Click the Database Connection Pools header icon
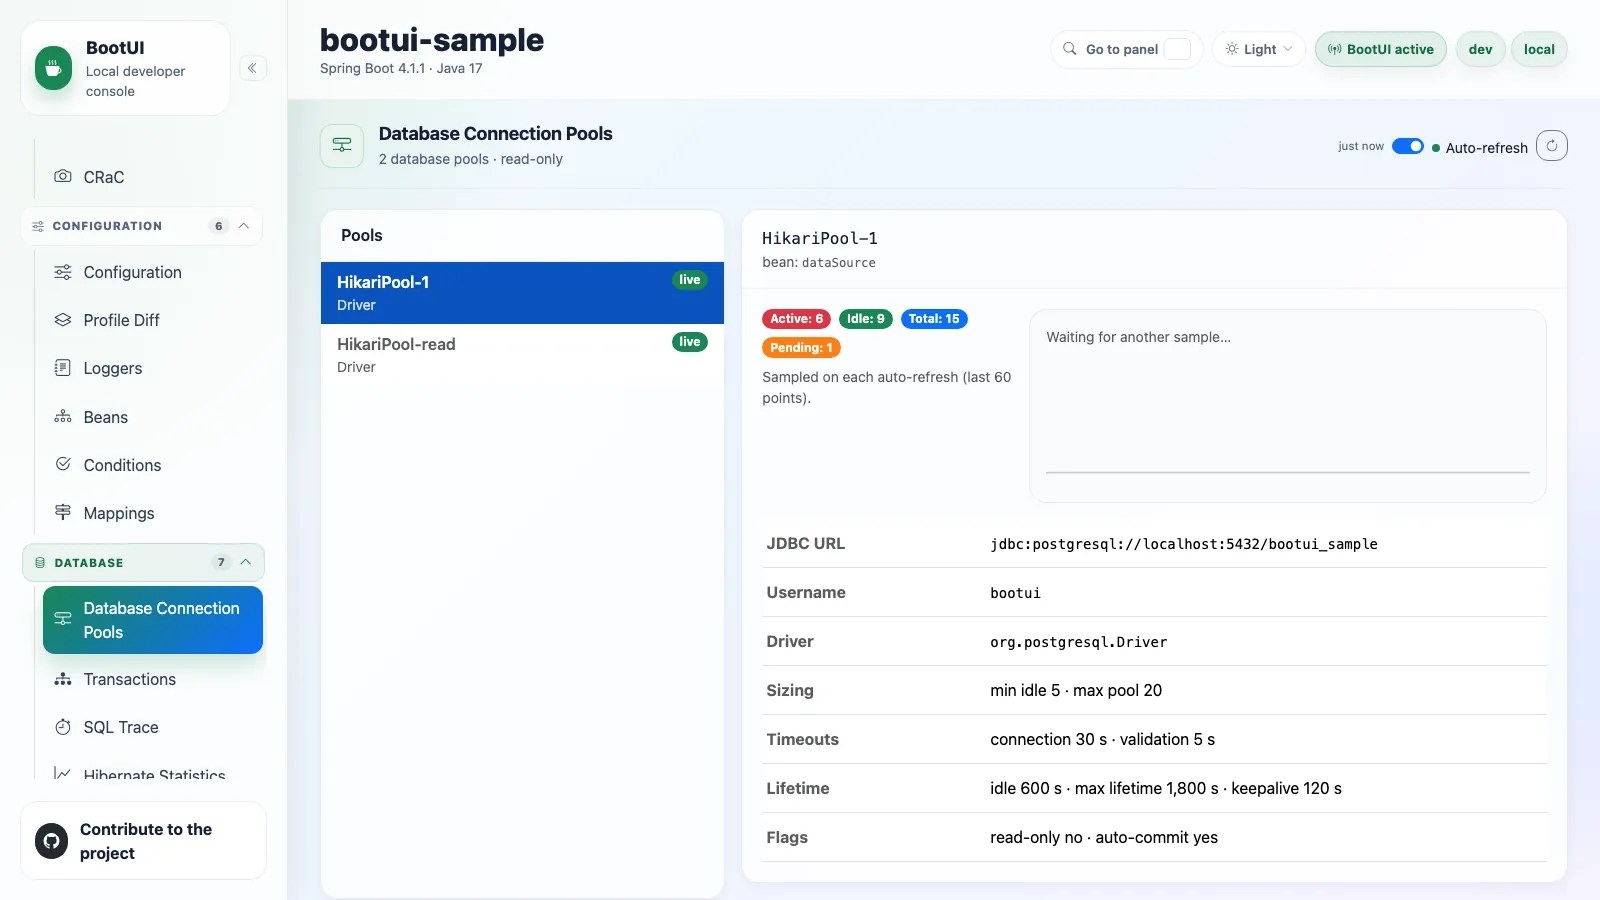Viewport: 1600px width, 900px height. point(342,145)
